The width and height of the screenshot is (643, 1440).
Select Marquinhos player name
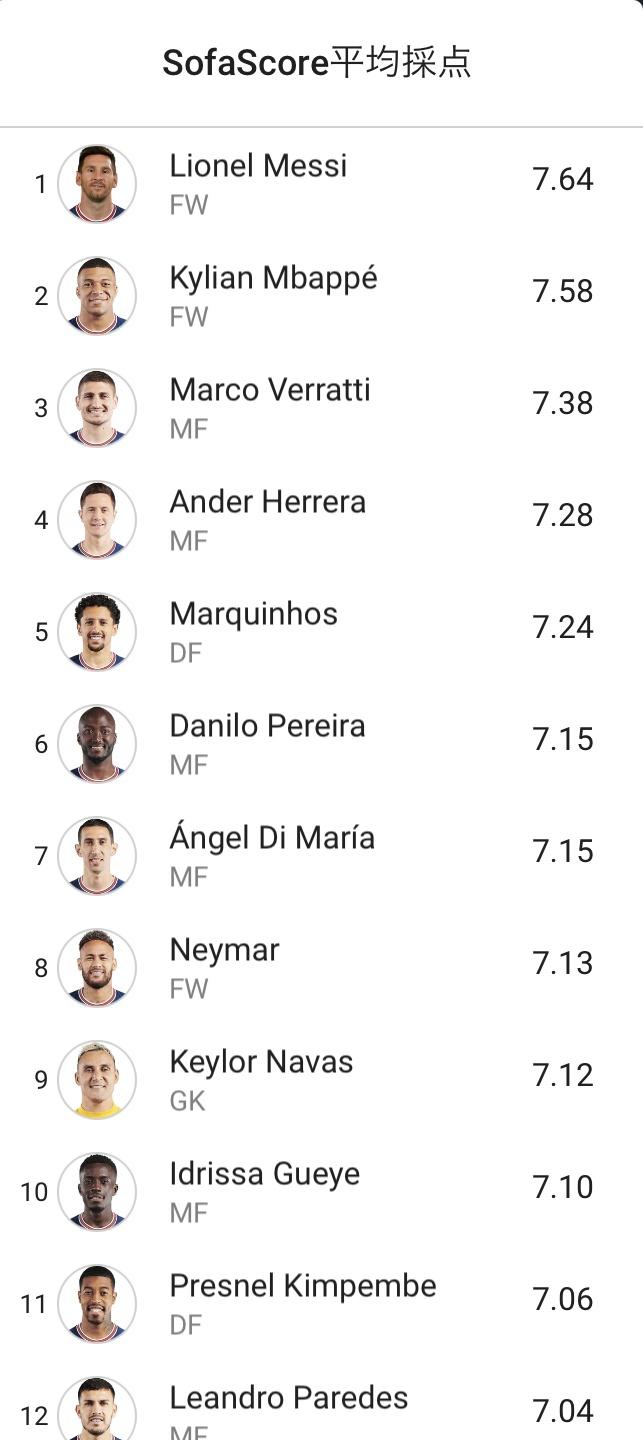coord(254,614)
